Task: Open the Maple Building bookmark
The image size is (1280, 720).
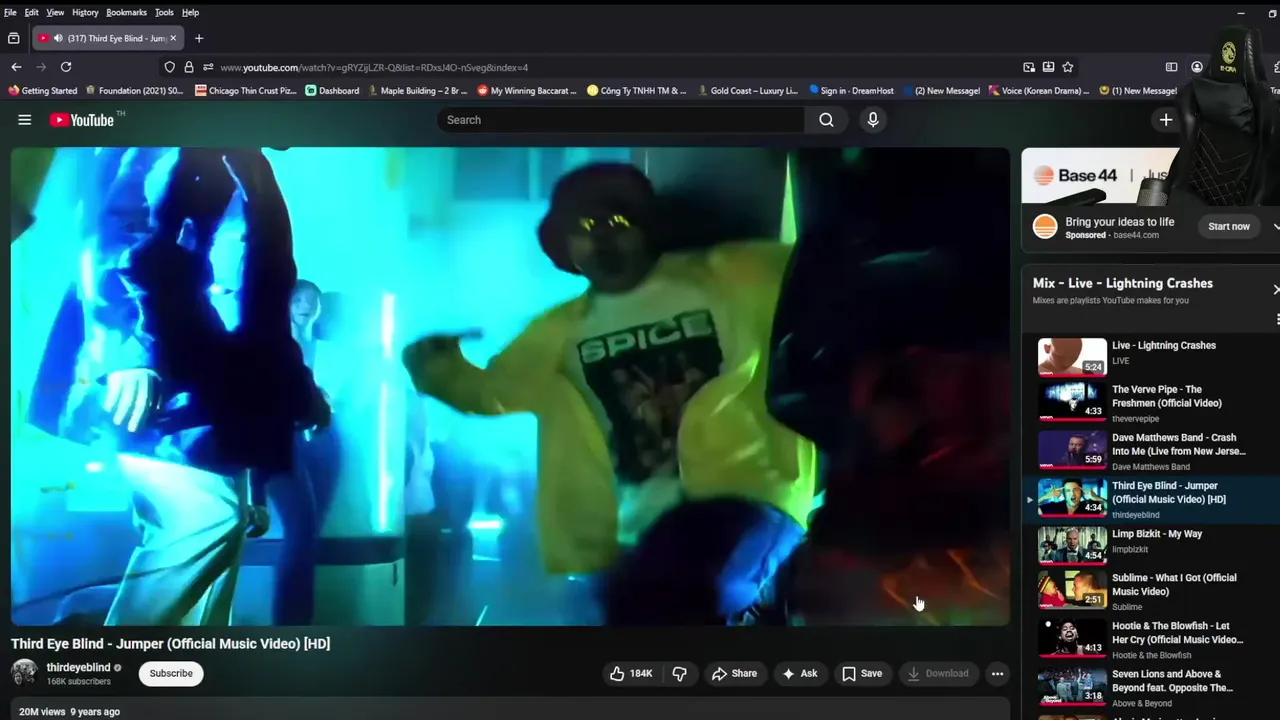Action: pyautogui.click(x=418, y=91)
